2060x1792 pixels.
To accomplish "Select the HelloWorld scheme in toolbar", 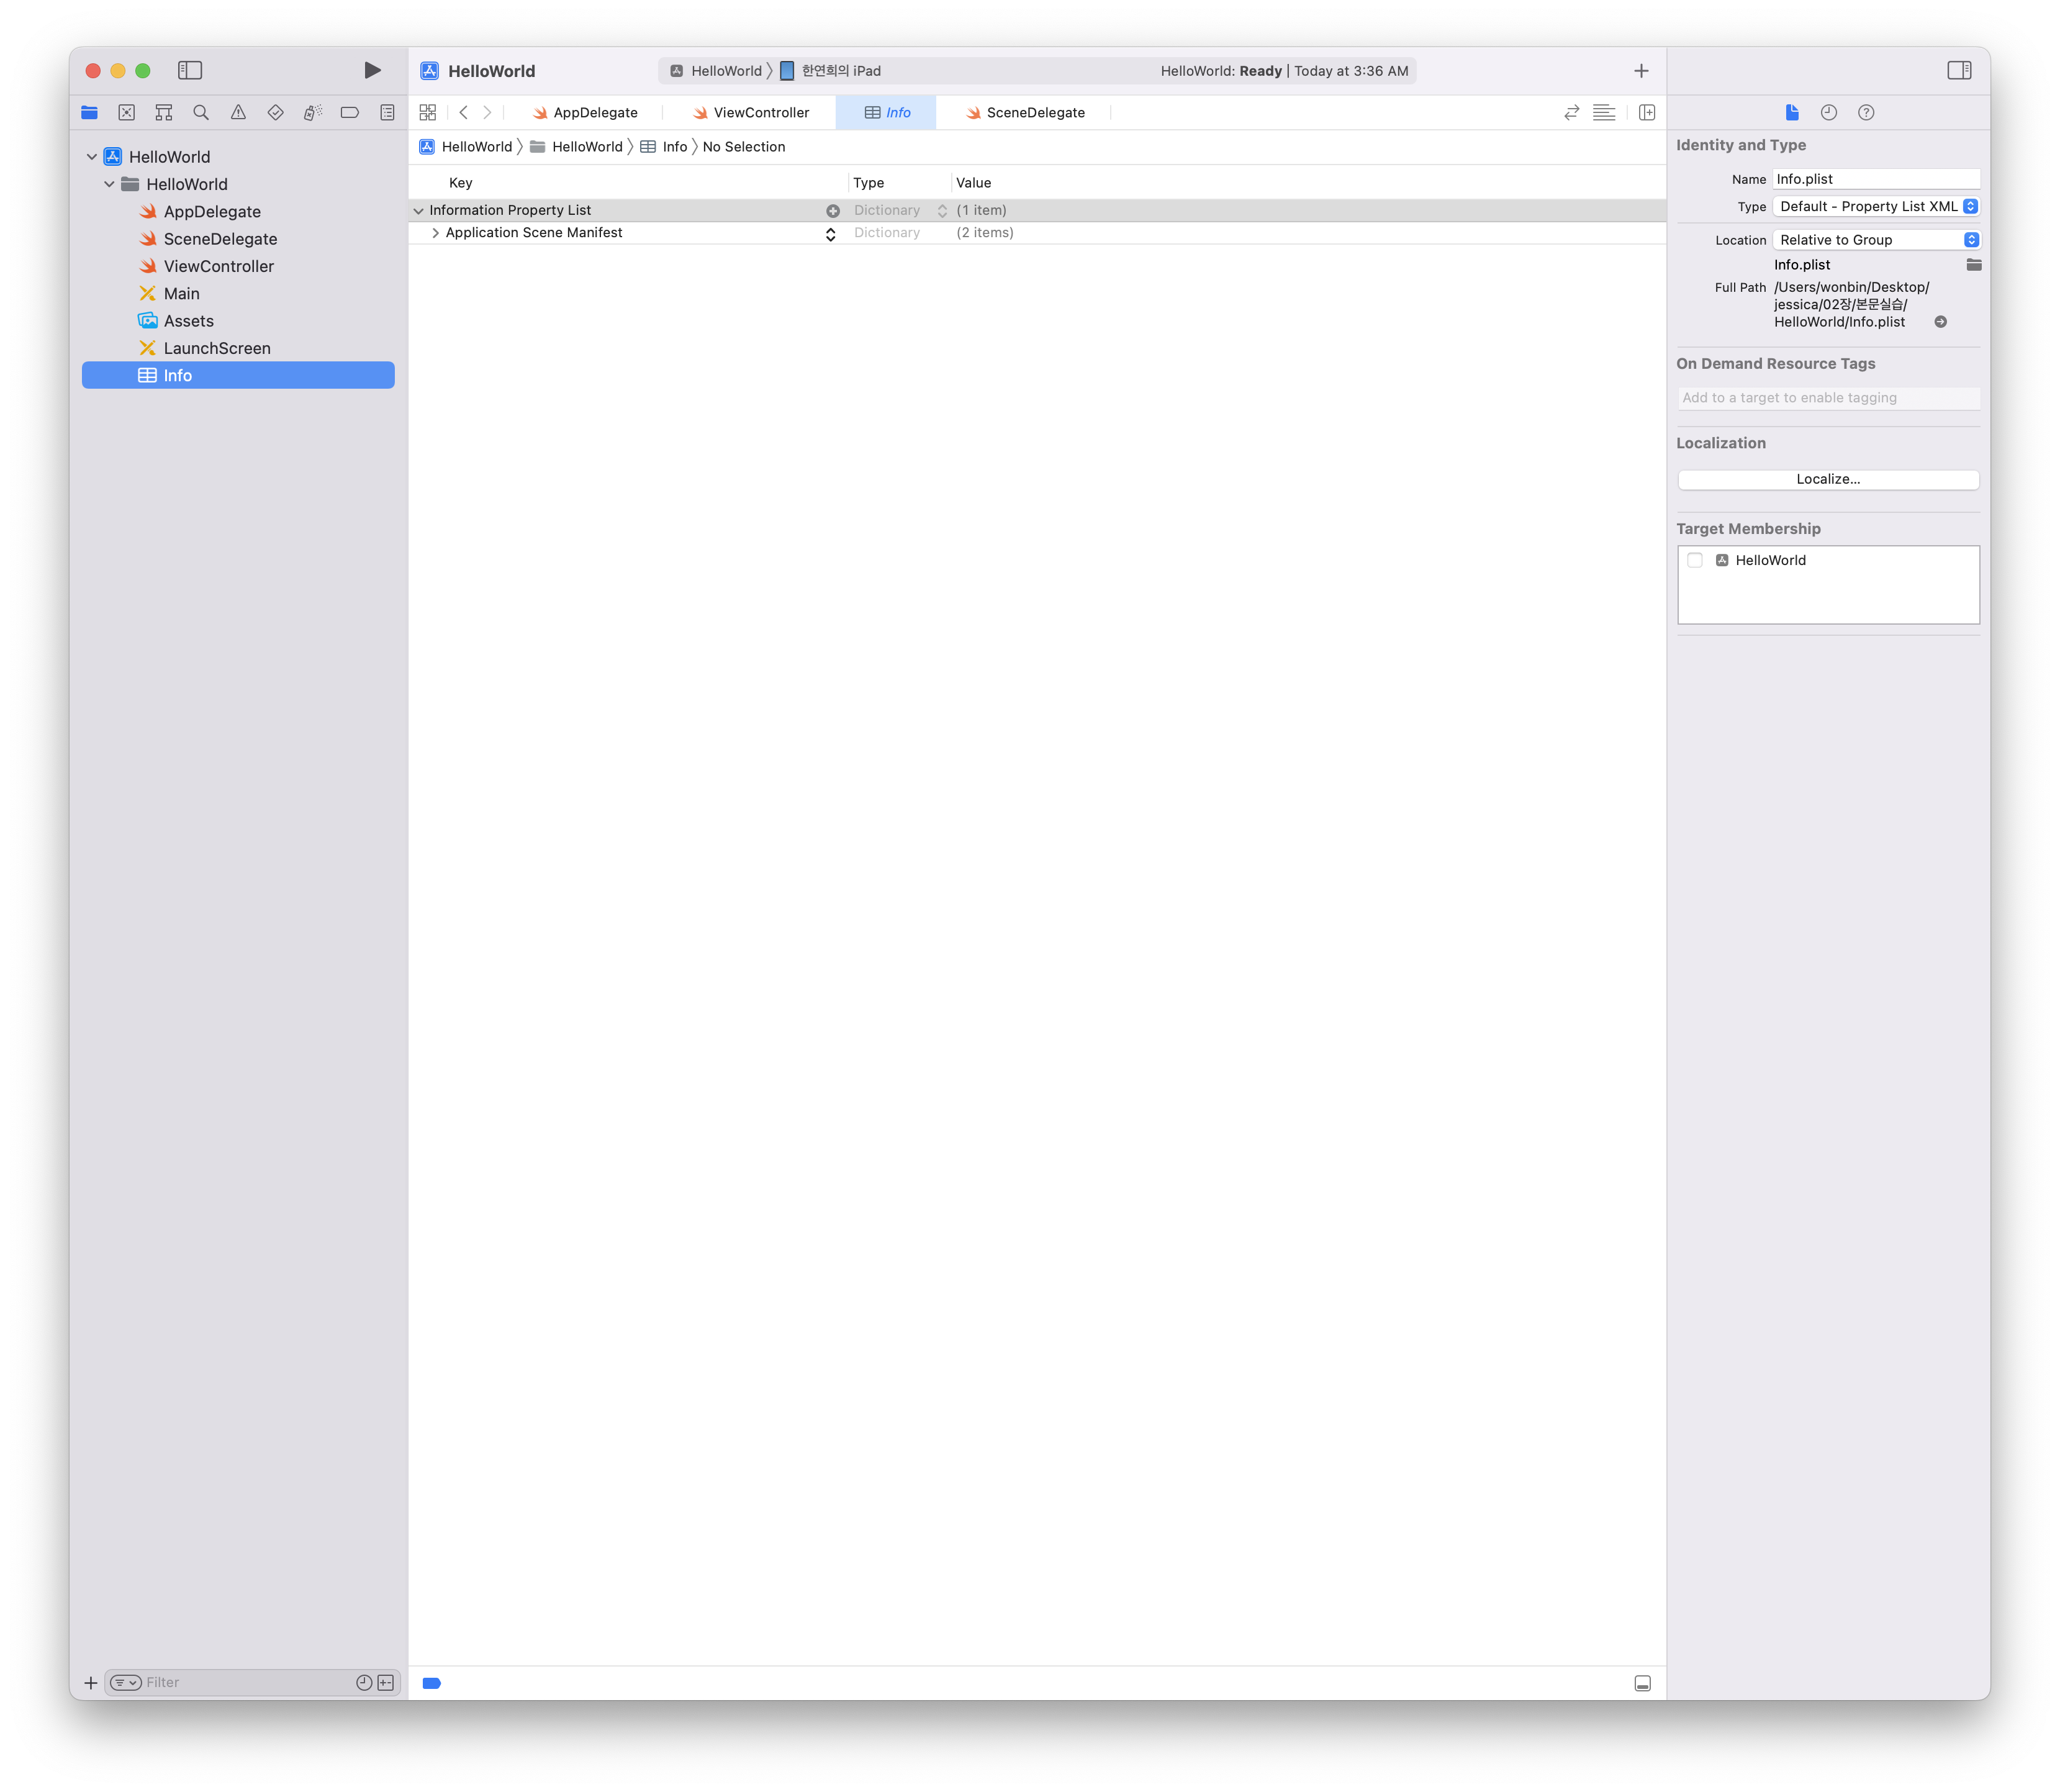I will [x=716, y=70].
